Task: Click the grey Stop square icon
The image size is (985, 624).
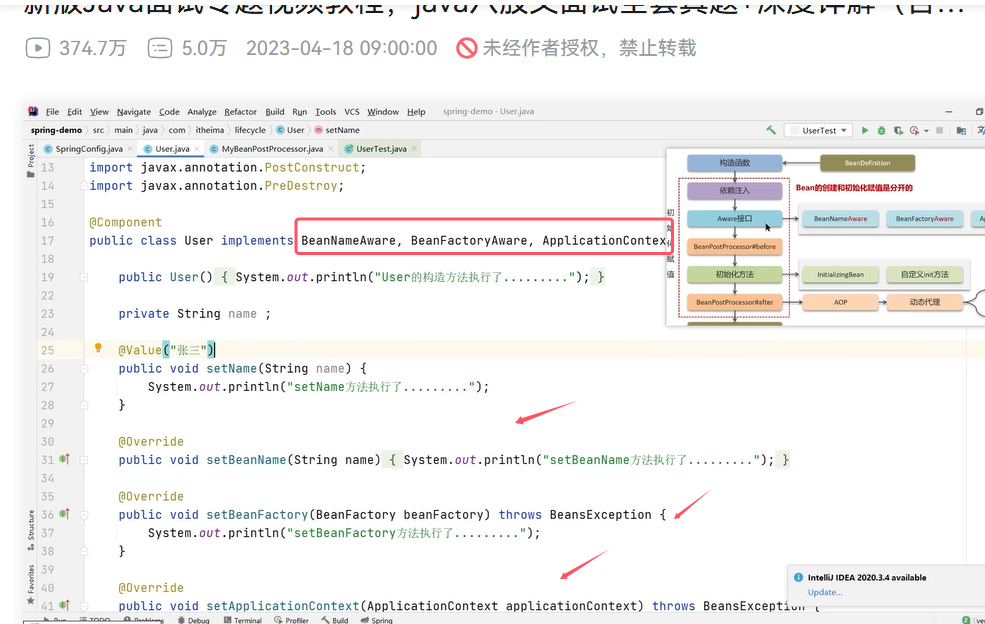Action: click(x=940, y=130)
